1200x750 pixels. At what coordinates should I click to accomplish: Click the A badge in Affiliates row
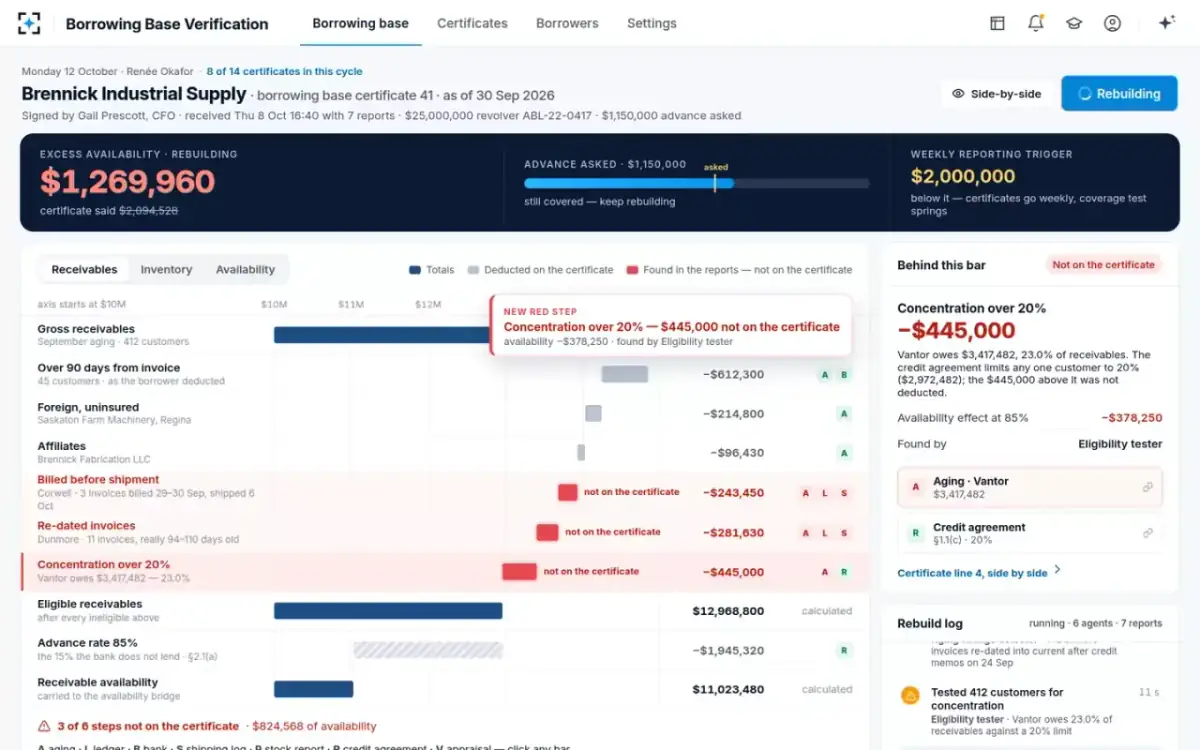click(x=844, y=453)
